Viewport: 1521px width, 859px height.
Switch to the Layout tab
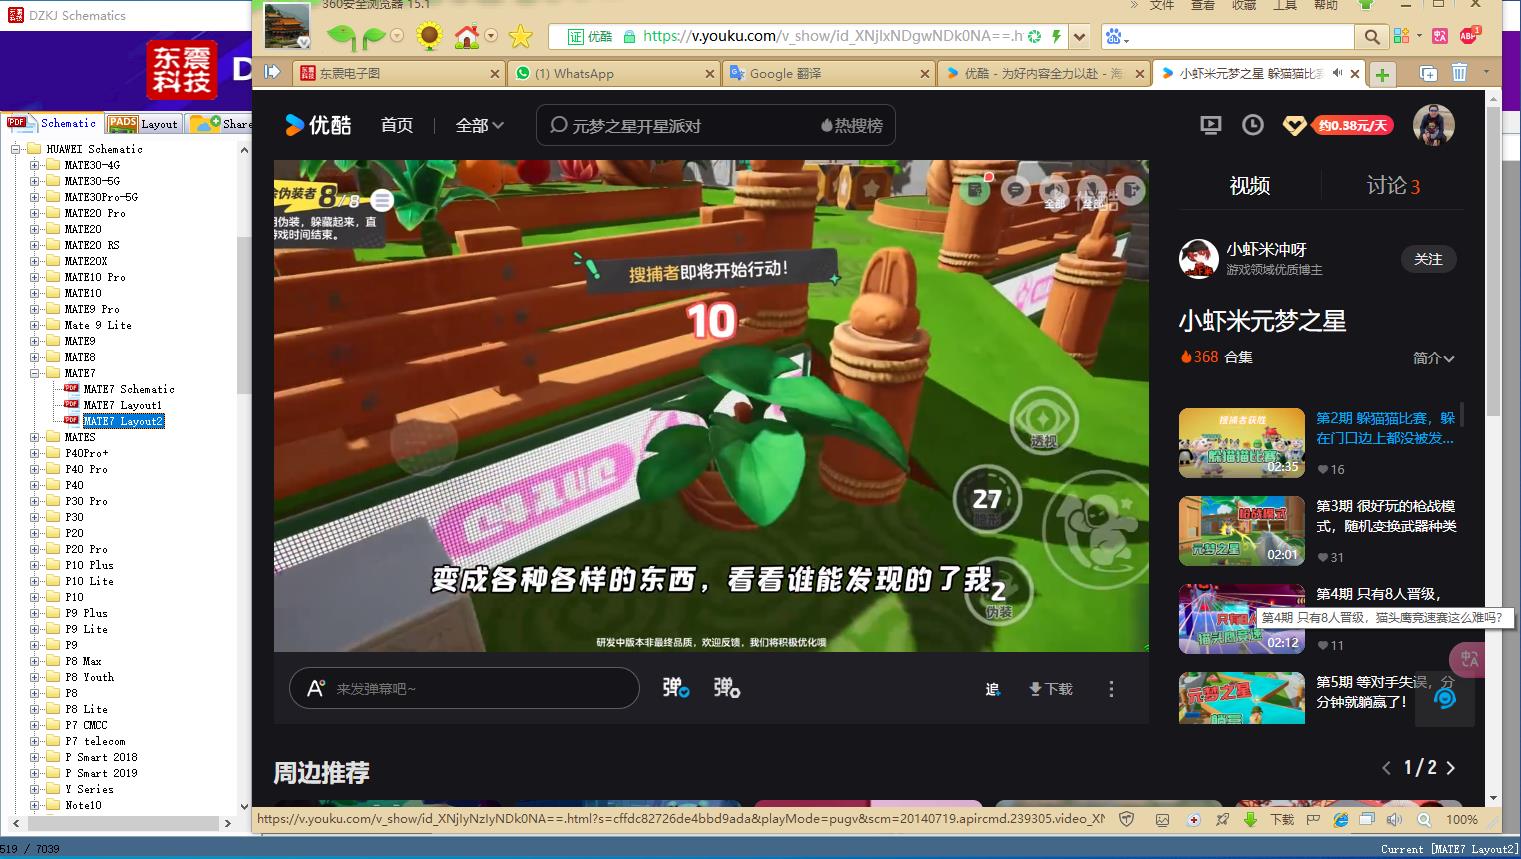click(x=143, y=123)
